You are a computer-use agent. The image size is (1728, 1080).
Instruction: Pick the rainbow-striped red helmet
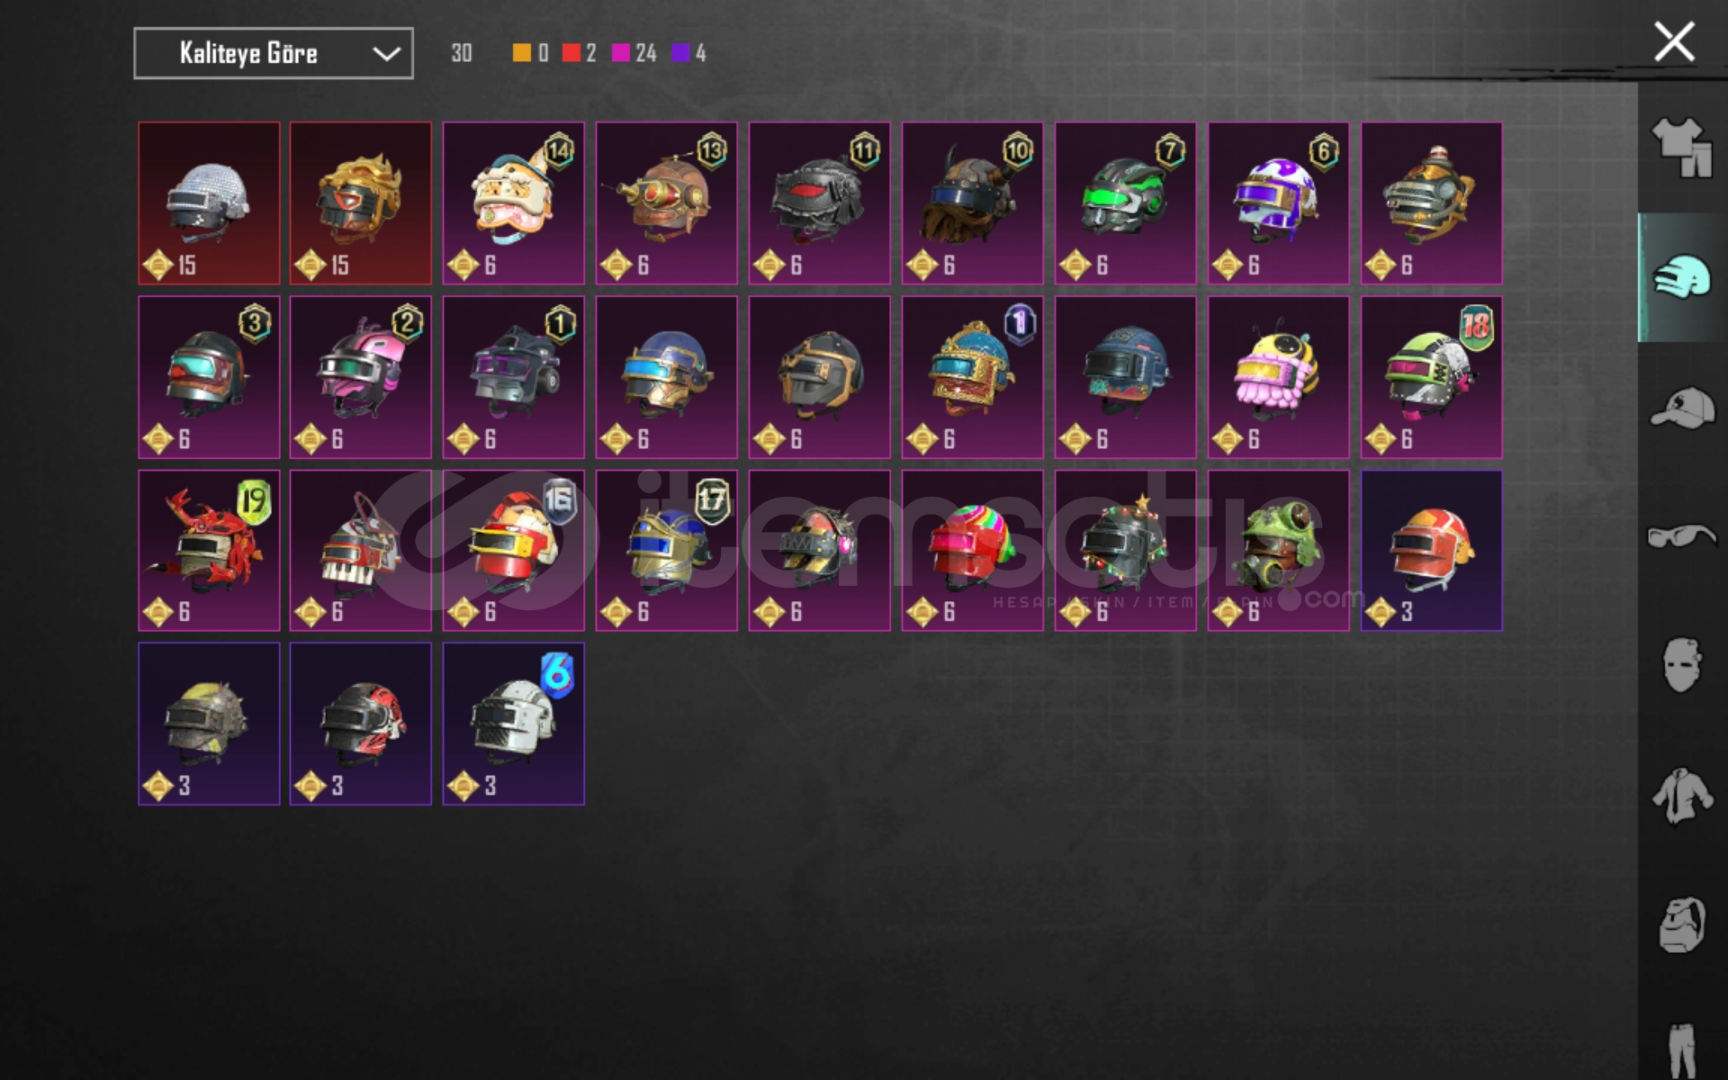(x=972, y=550)
